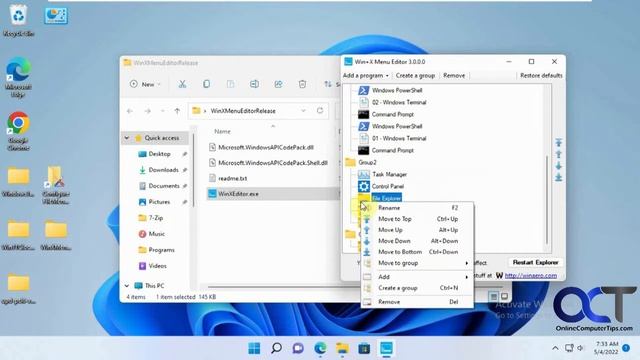The height and width of the screenshot is (360, 640).
Task: Go back in File Explorer navigation
Action: tap(130, 111)
